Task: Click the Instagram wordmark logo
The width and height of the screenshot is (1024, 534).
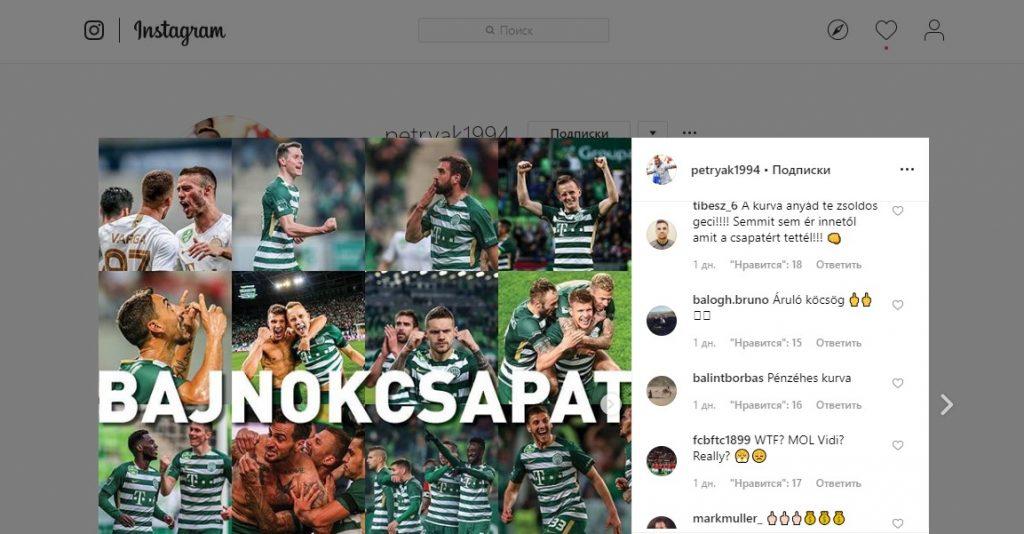Action: pos(180,31)
